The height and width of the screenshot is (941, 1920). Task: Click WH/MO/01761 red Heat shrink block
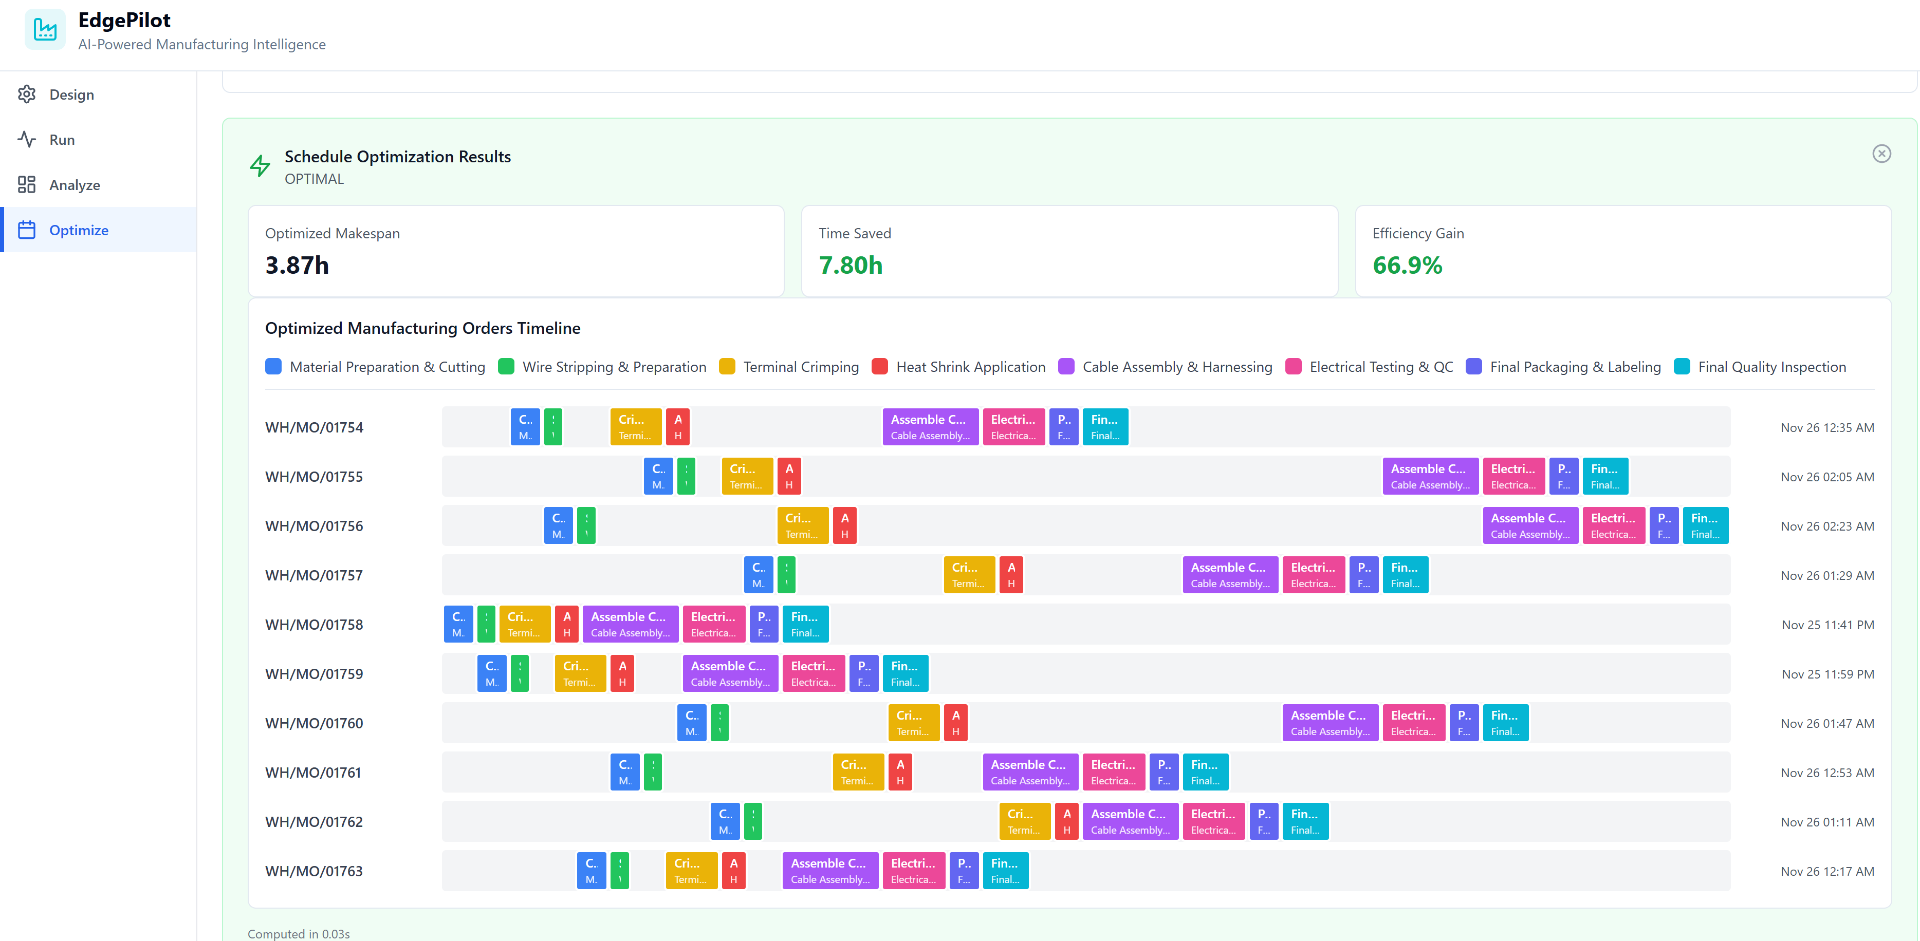tap(900, 772)
